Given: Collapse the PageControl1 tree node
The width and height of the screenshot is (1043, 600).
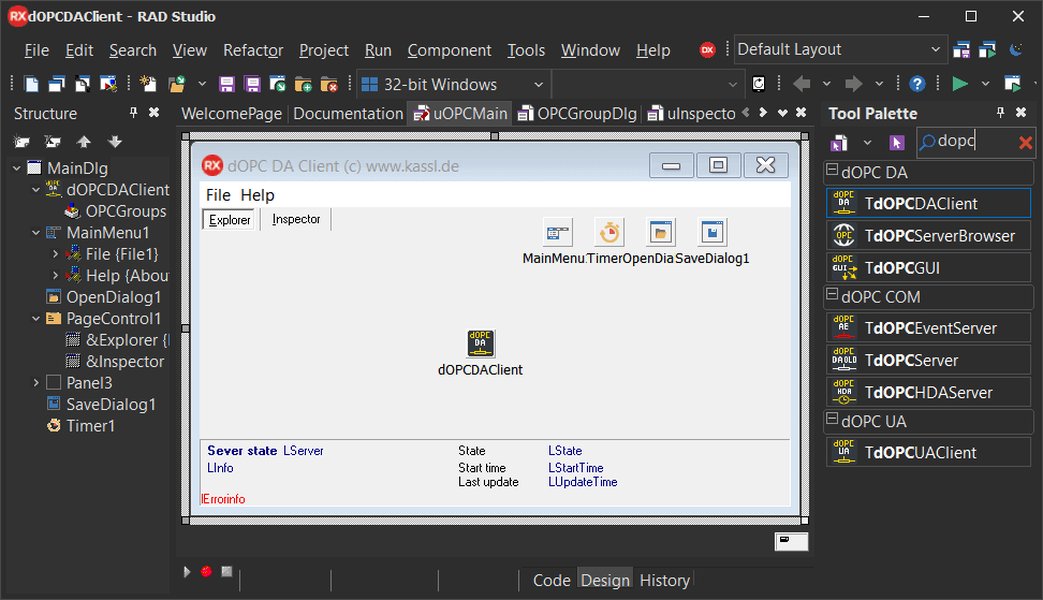Looking at the screenshot, I should (x=36, y=319).
